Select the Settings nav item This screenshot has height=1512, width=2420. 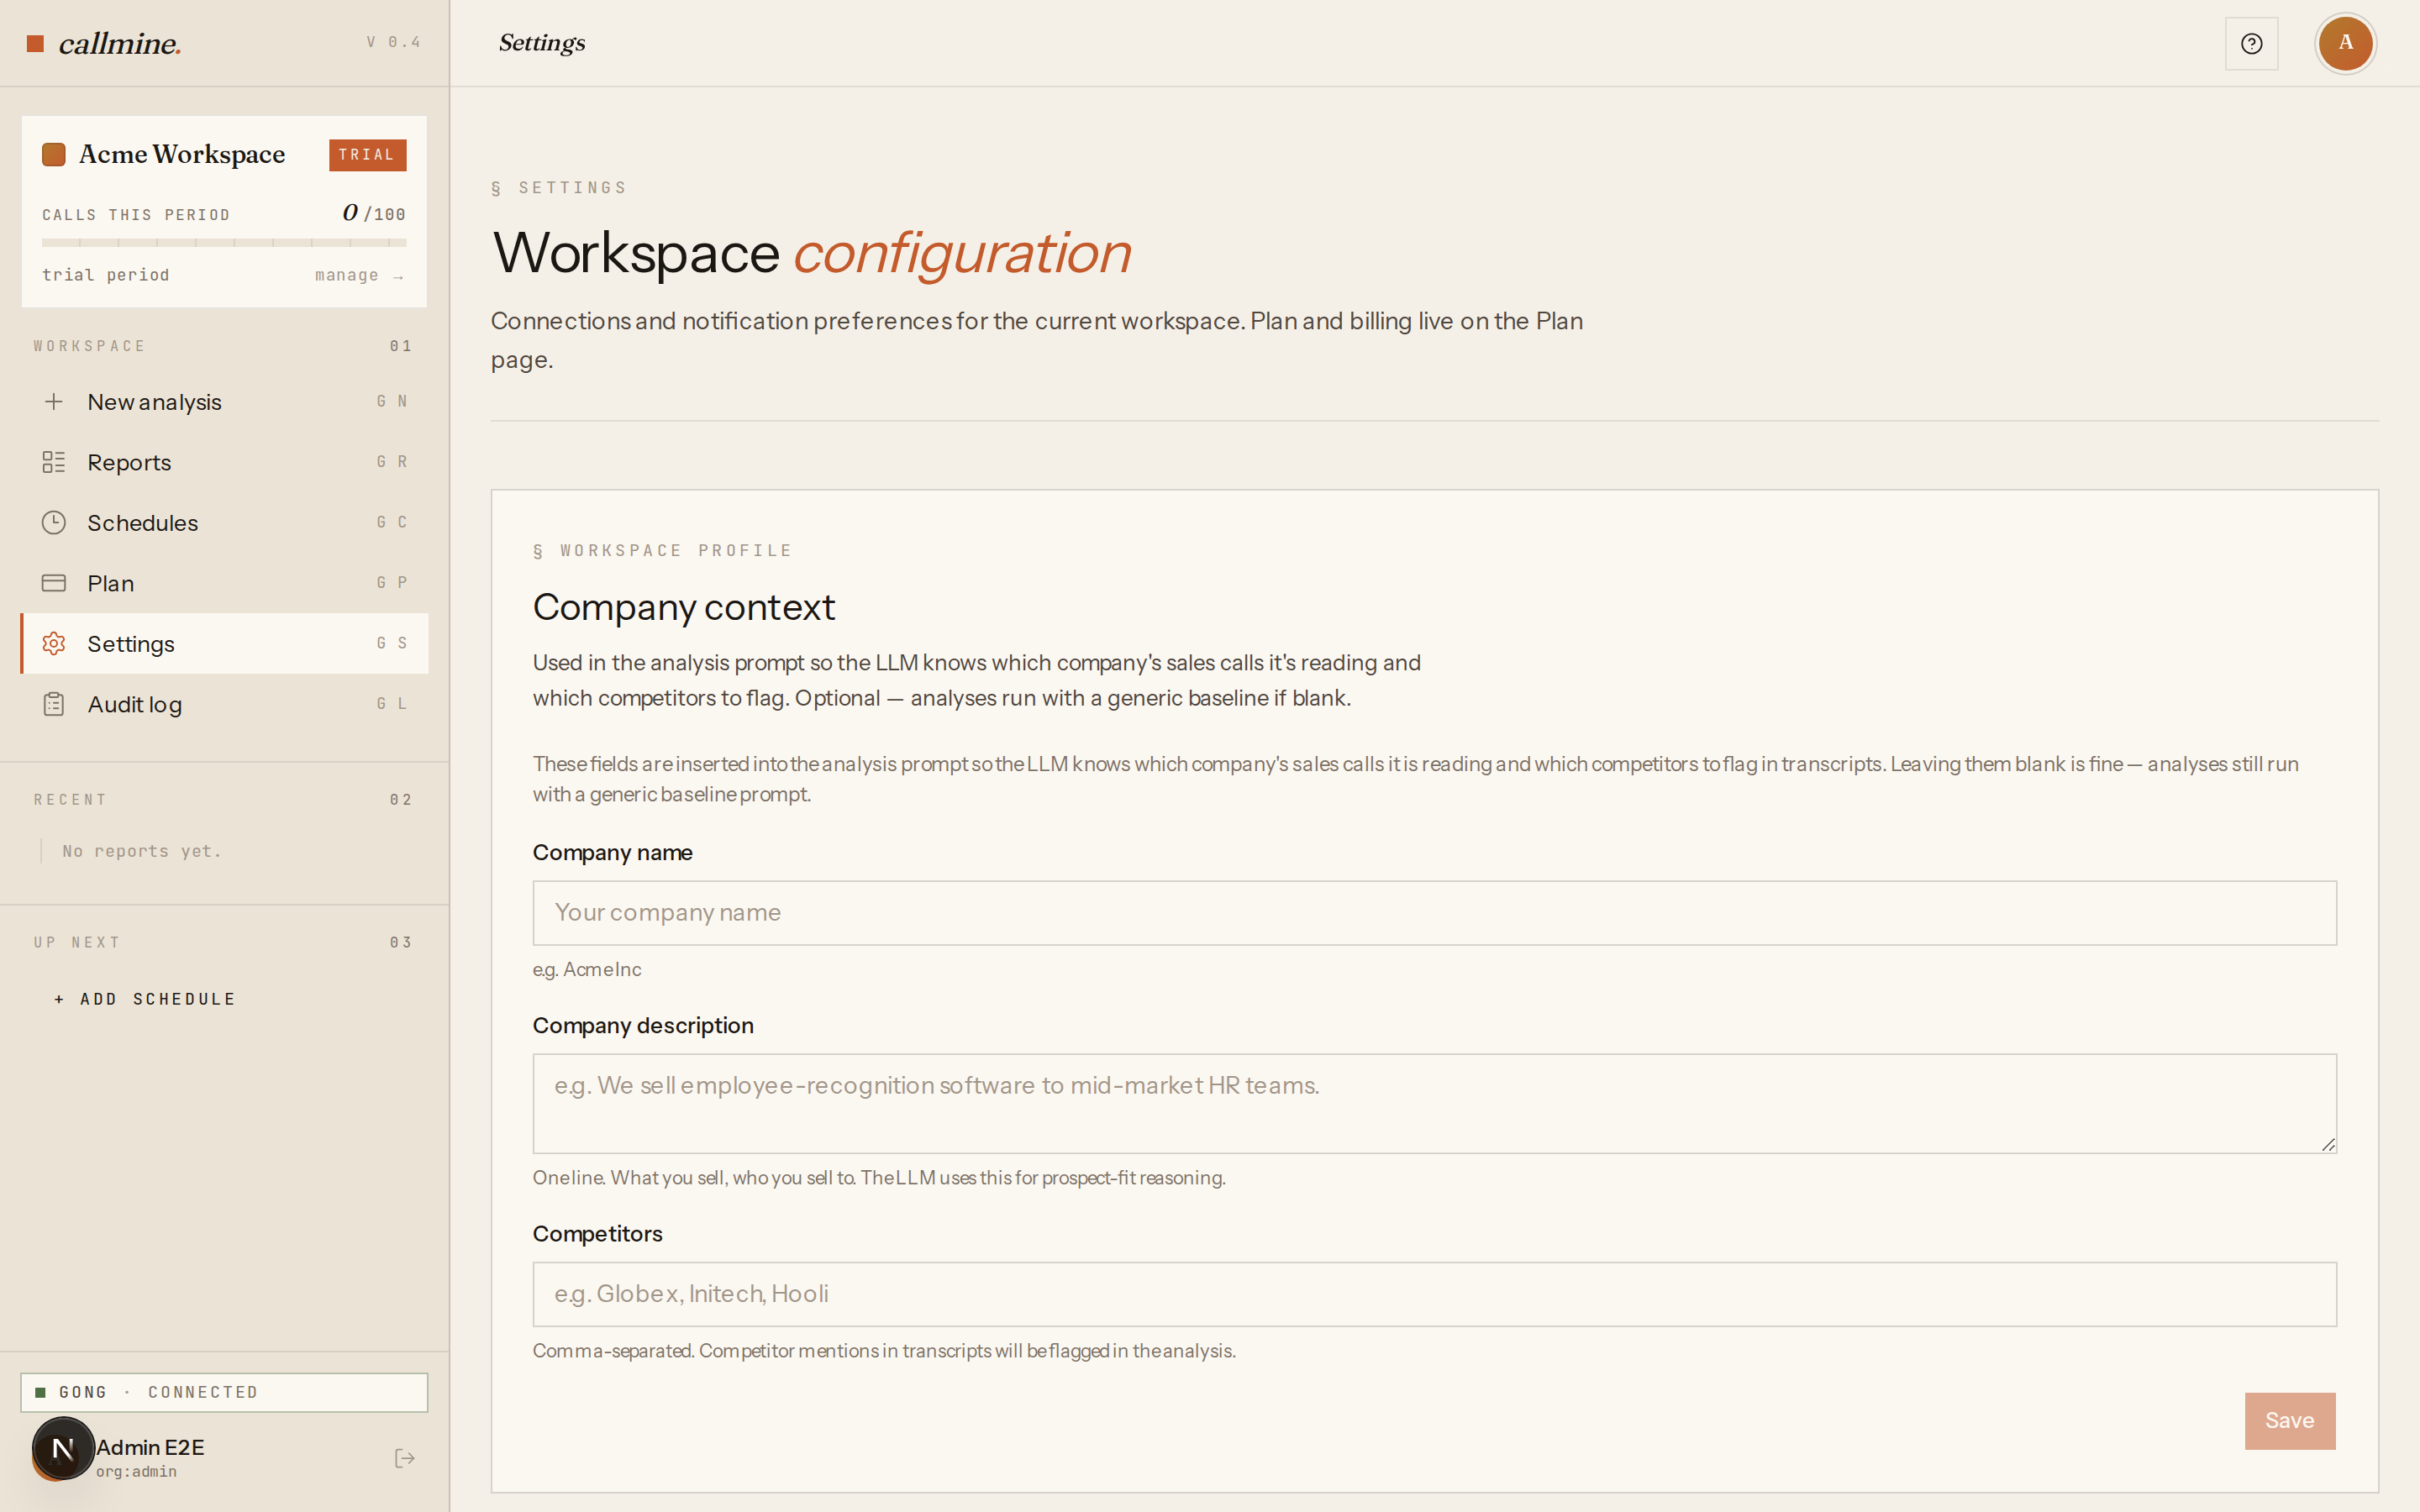point(224,643)
